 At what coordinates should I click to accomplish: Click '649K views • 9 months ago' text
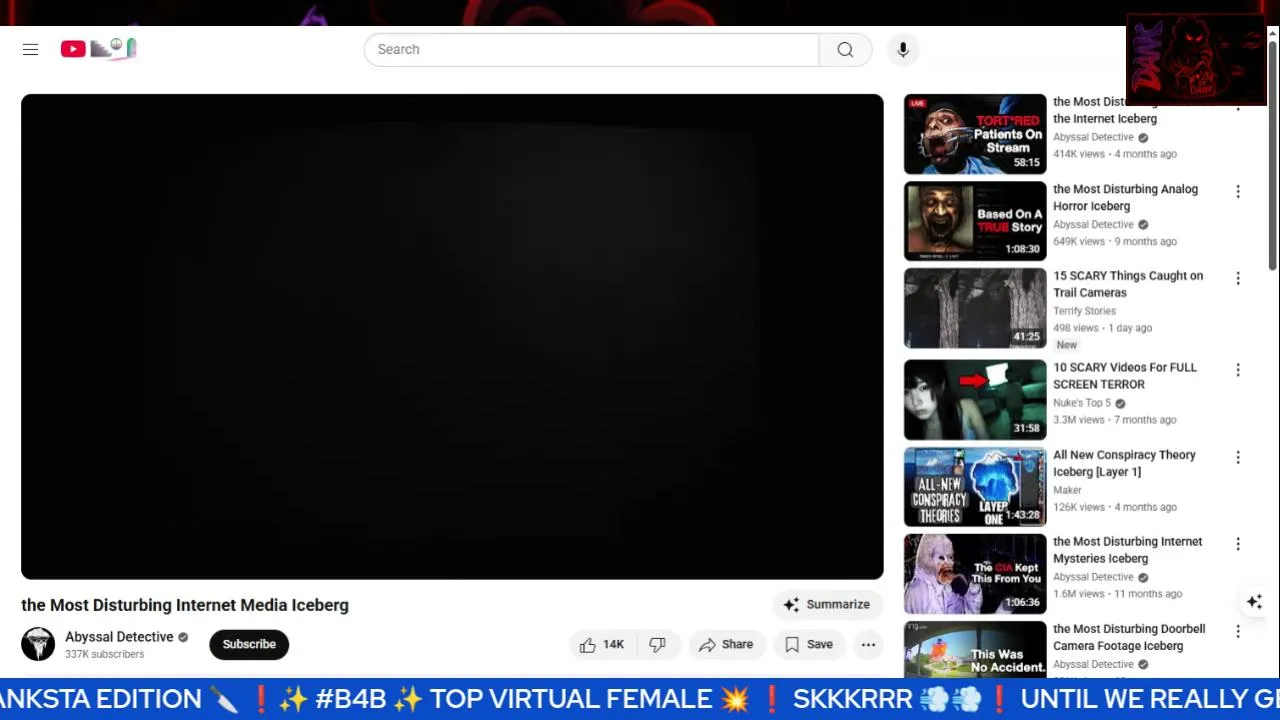click(x=1115, y=241)
